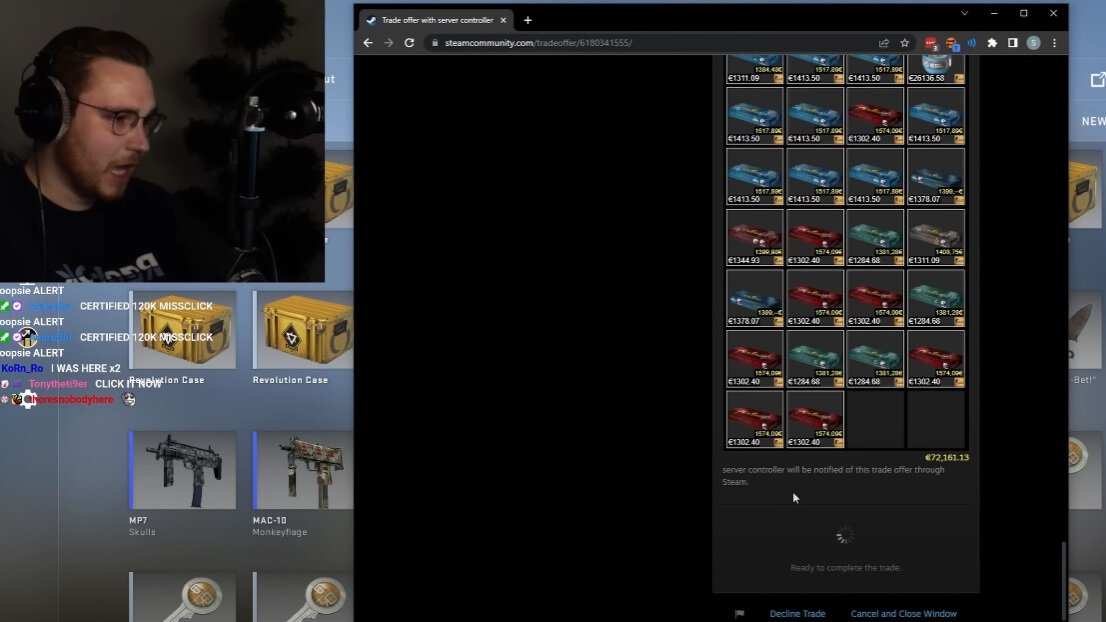Viewport: 1106px width, 622px height.
Task: Reload the trade offer page
Action: coord(409,43)
